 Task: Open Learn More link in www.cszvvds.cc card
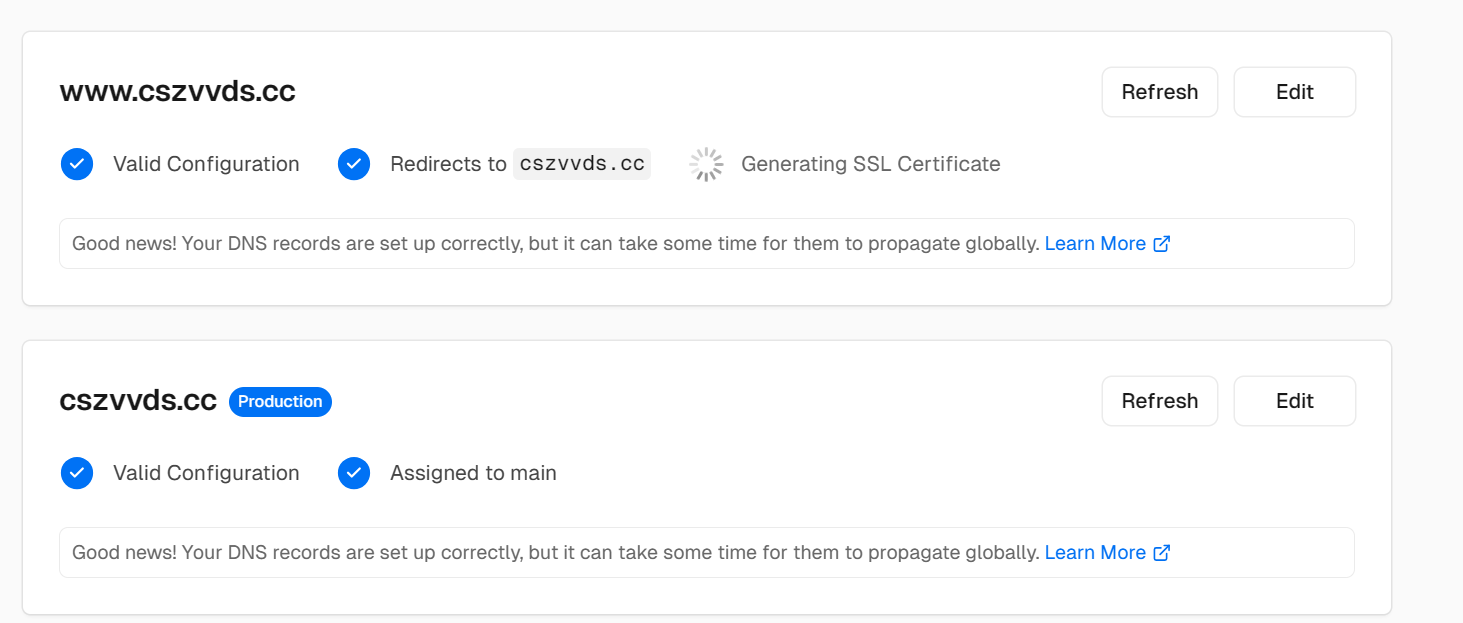point(1095,244)
